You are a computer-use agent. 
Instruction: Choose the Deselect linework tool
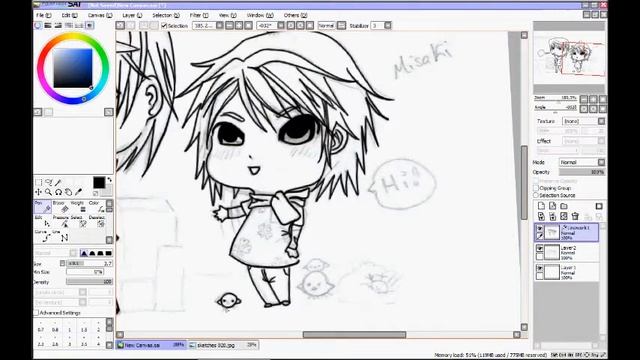[x=96, y=222]
